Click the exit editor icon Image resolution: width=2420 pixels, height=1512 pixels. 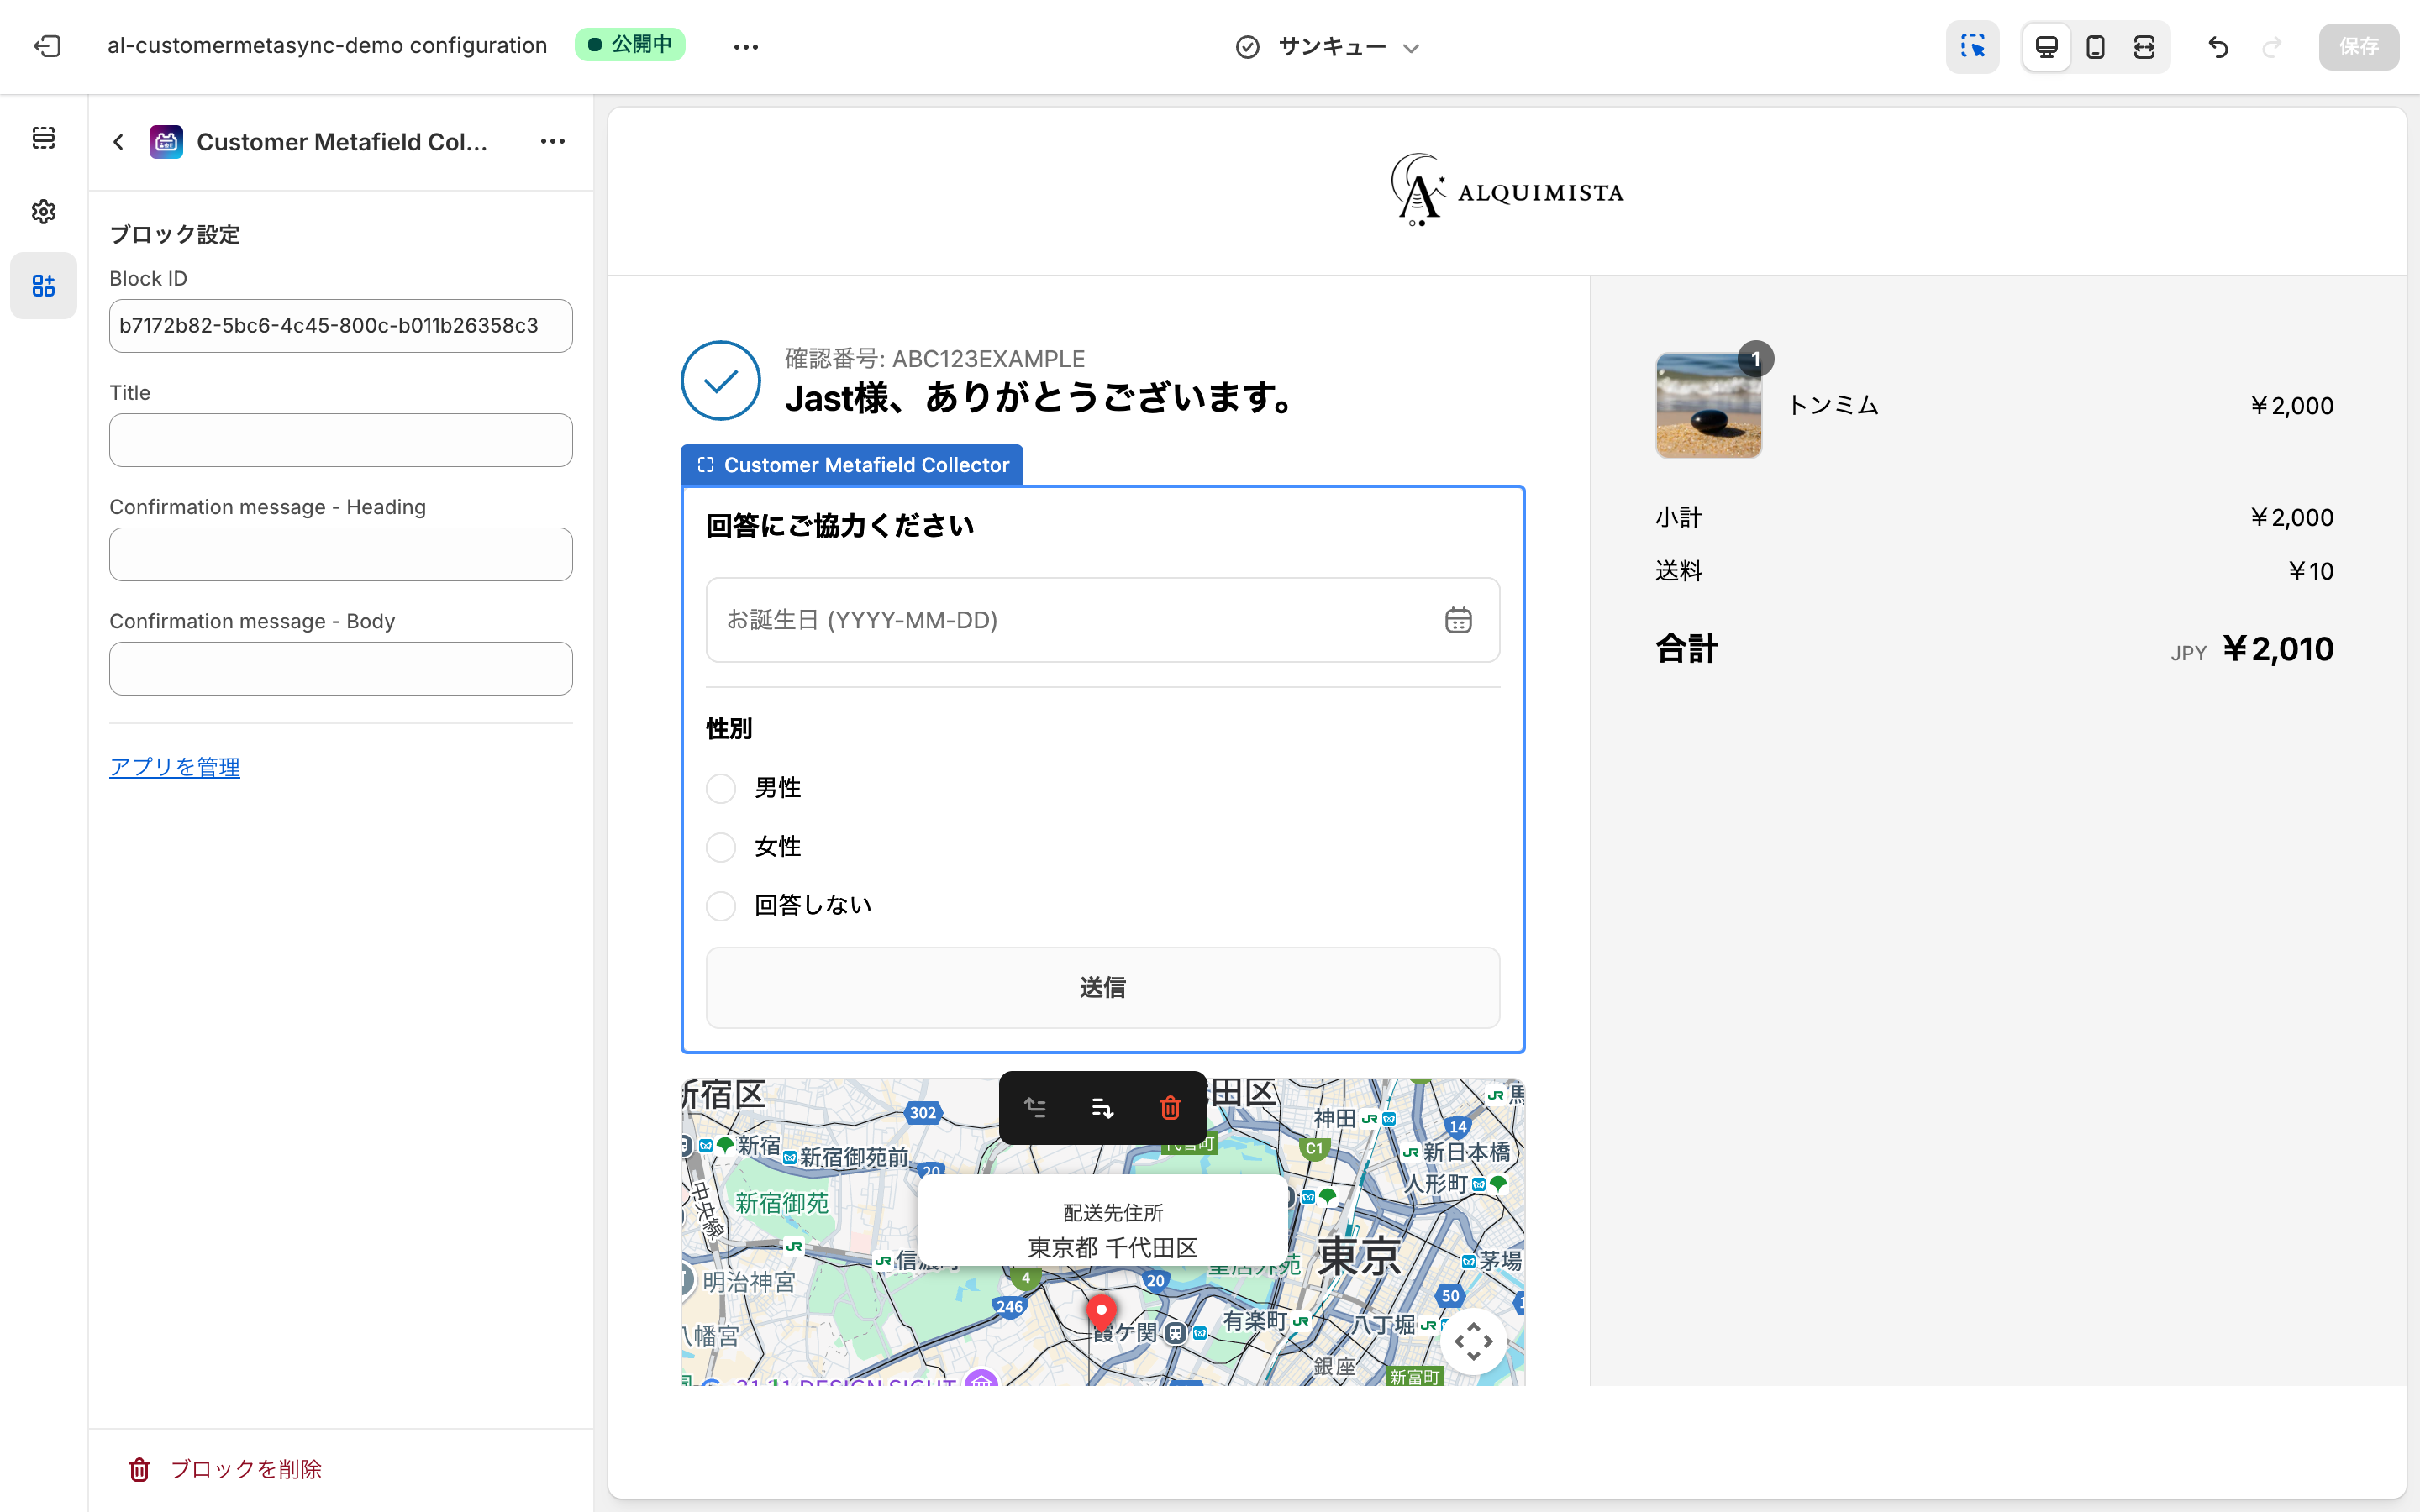[x=47, y=46]
